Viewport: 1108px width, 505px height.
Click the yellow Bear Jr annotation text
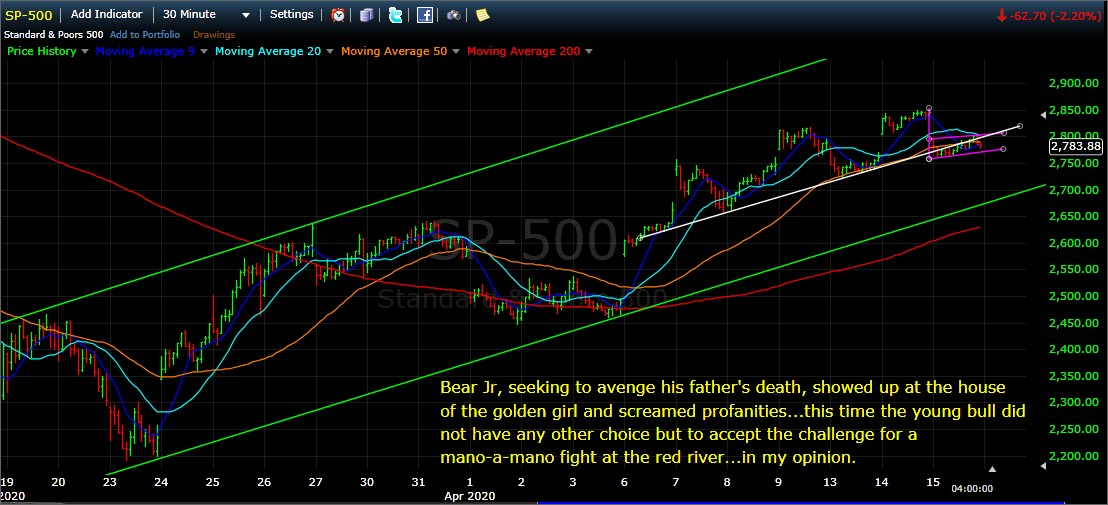[x=732, y=422]
